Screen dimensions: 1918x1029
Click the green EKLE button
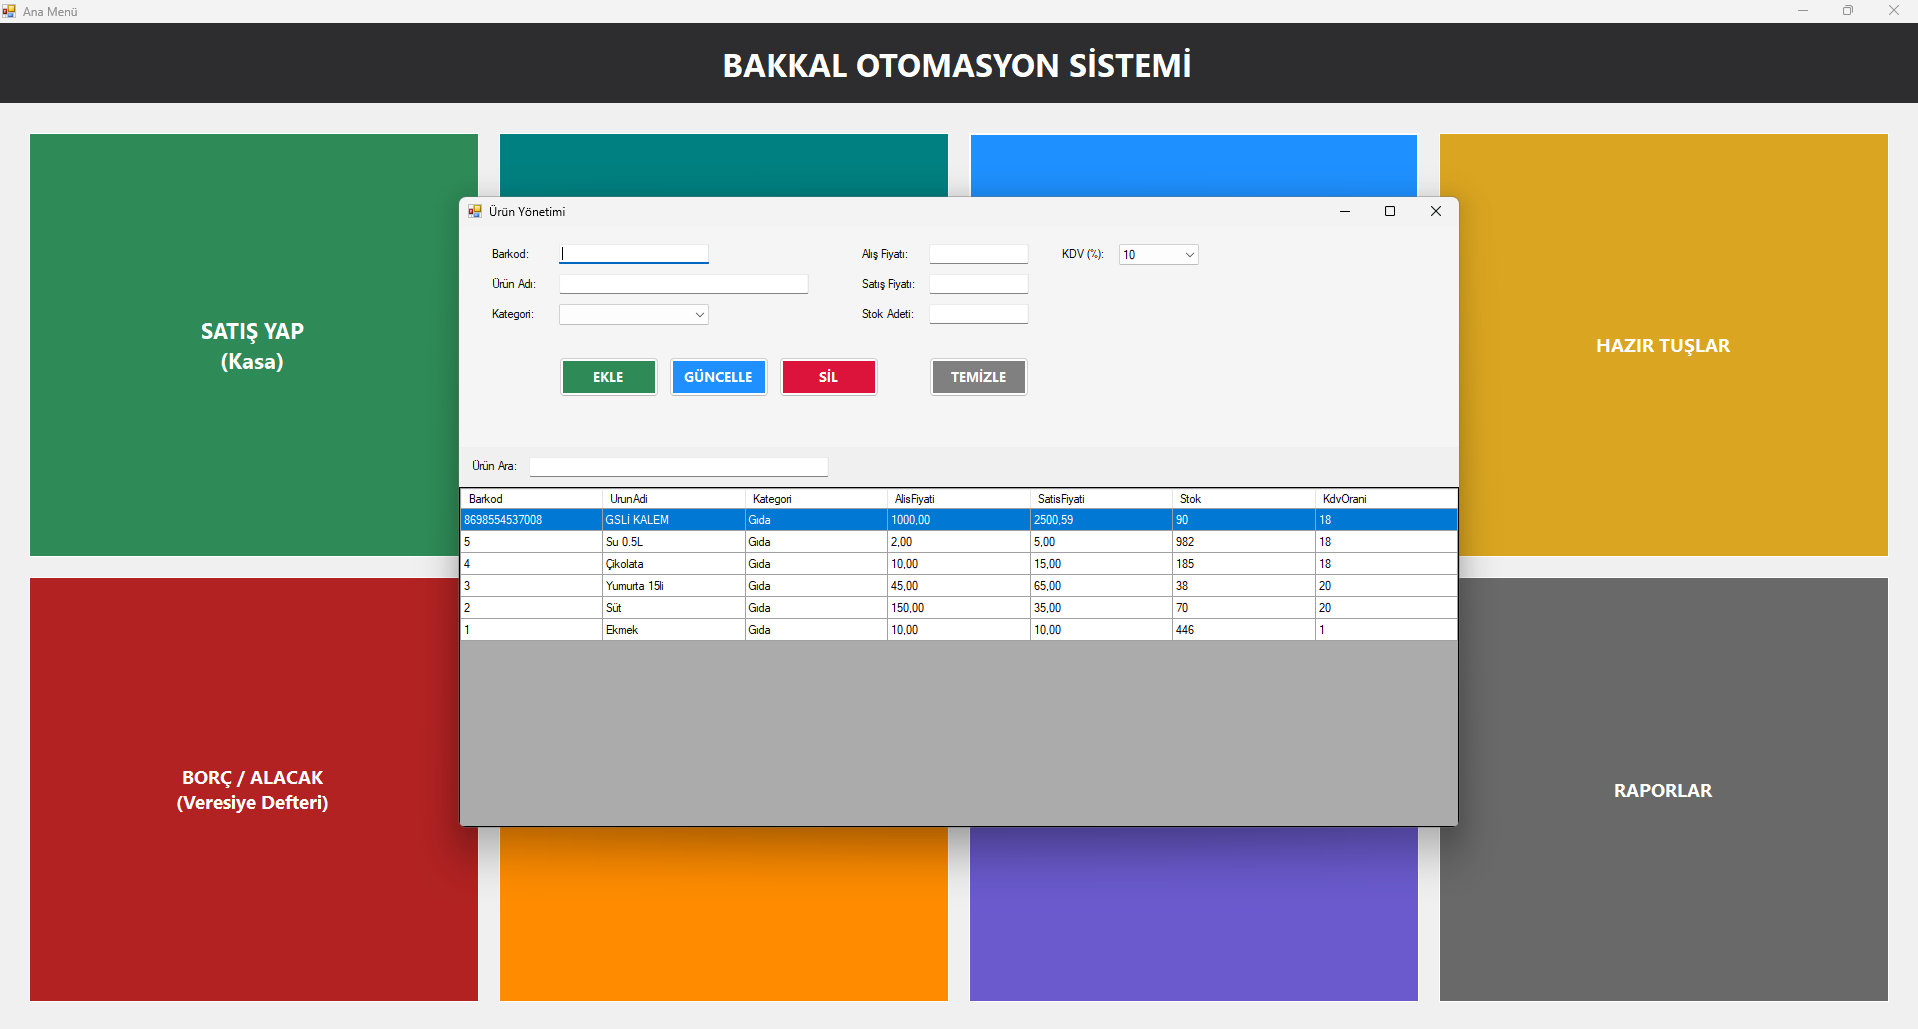pos(608,377)
